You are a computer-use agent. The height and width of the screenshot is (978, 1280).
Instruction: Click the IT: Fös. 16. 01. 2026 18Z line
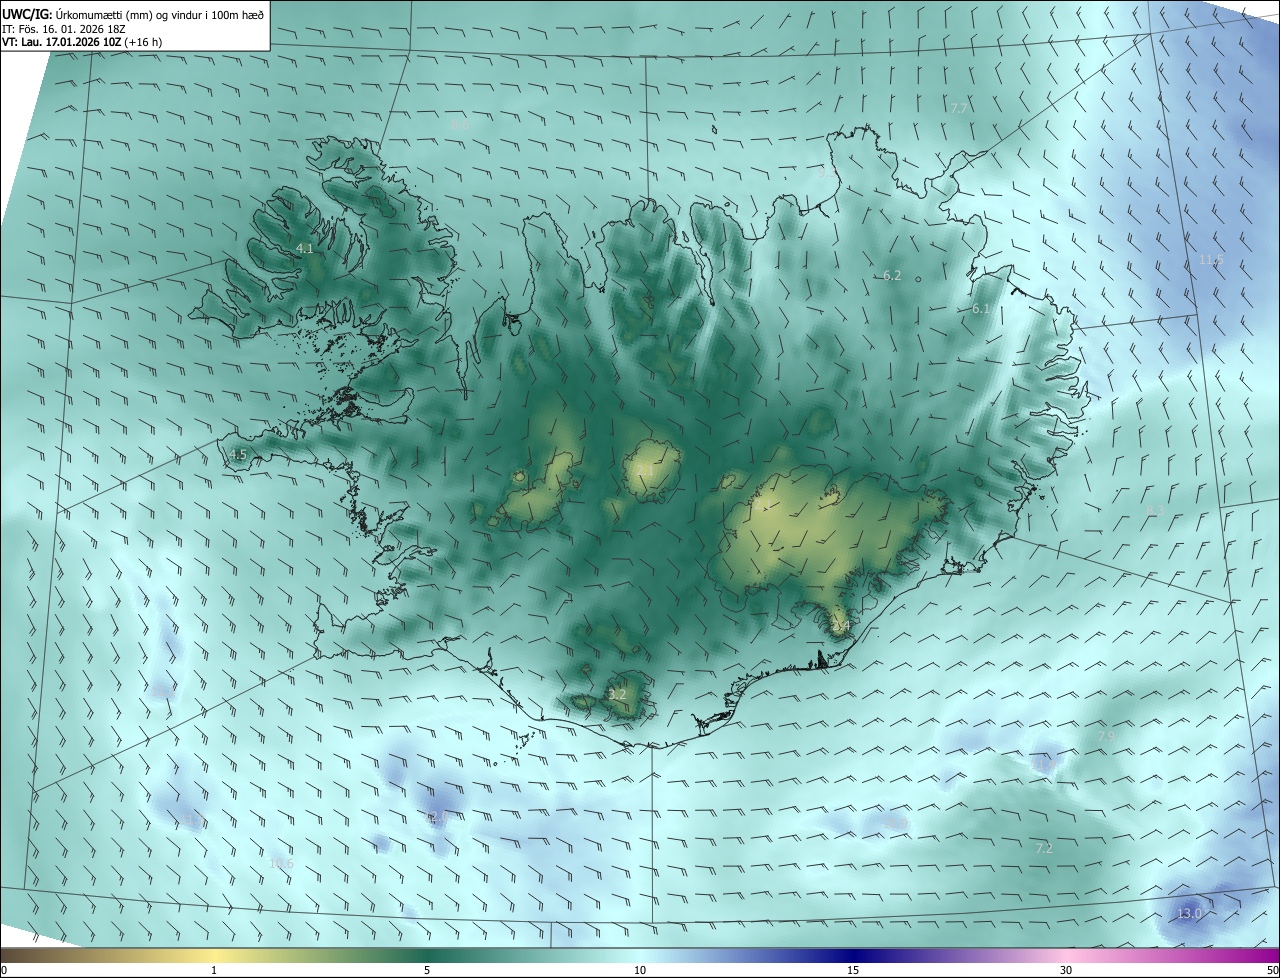click(64, 29)
